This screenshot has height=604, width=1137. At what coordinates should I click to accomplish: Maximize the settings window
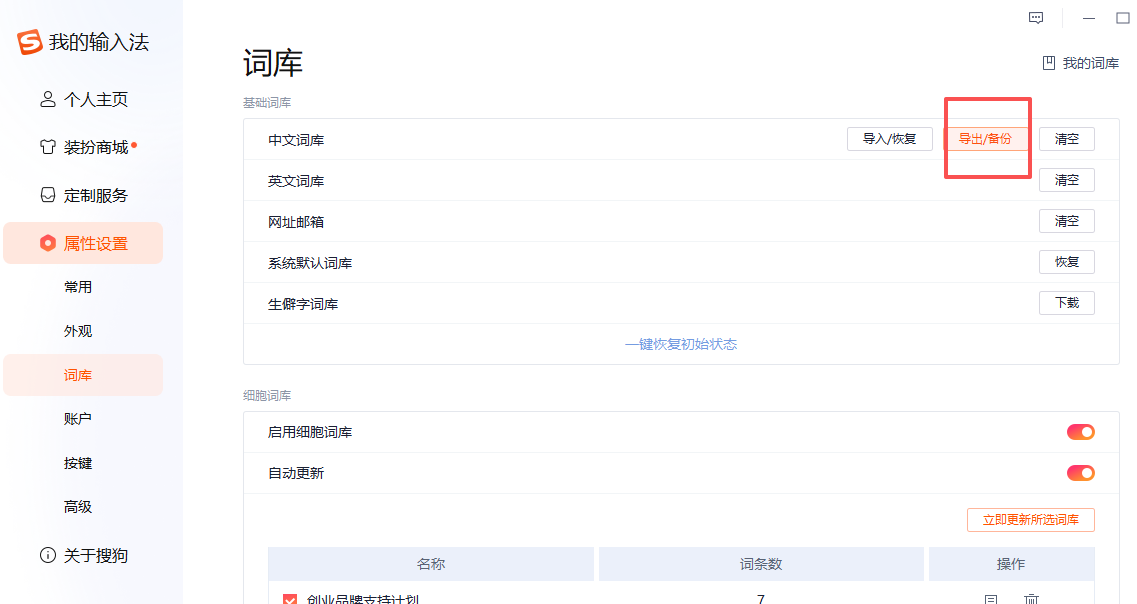1122,18
